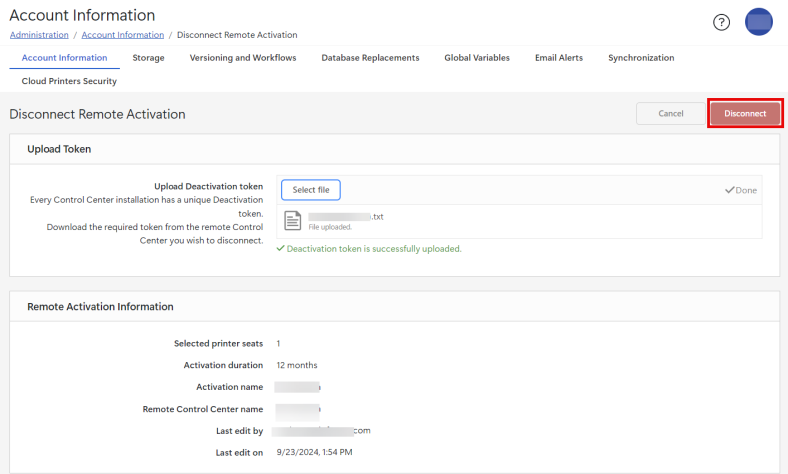
Task: Select the Database Replacements tab
Action: click(370, 58)
